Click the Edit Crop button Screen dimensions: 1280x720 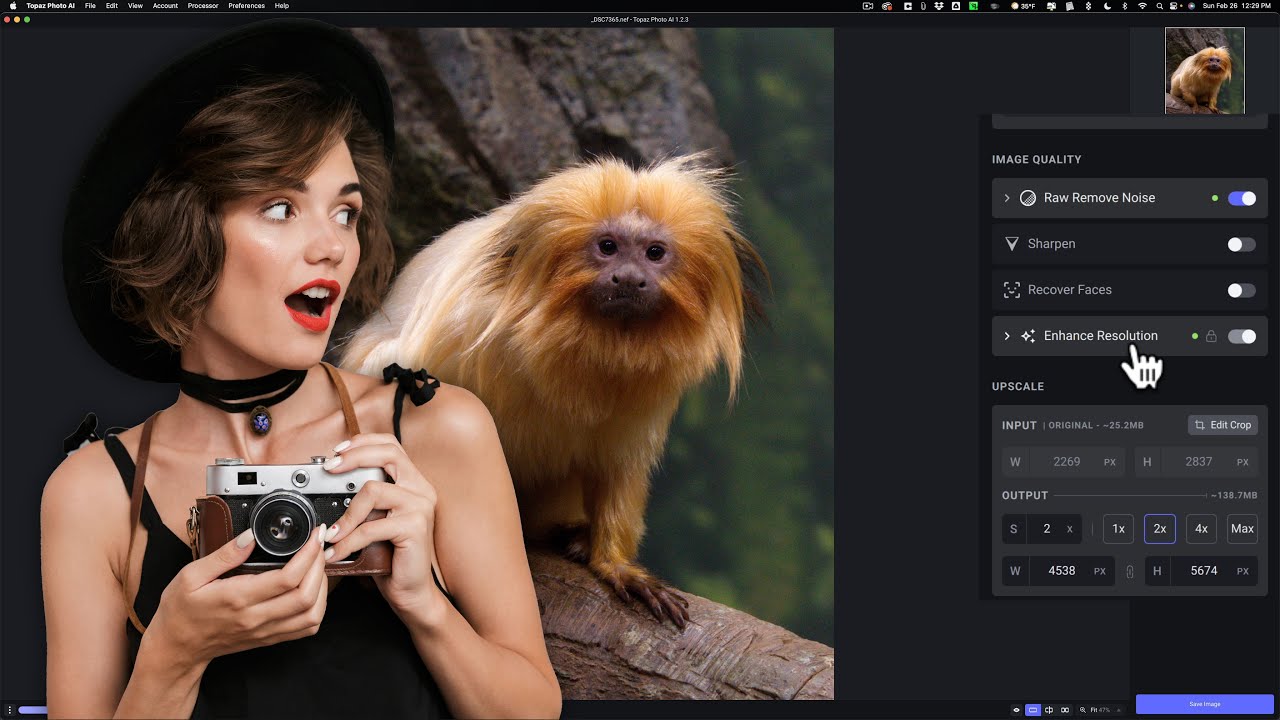tap(1222, 425)
